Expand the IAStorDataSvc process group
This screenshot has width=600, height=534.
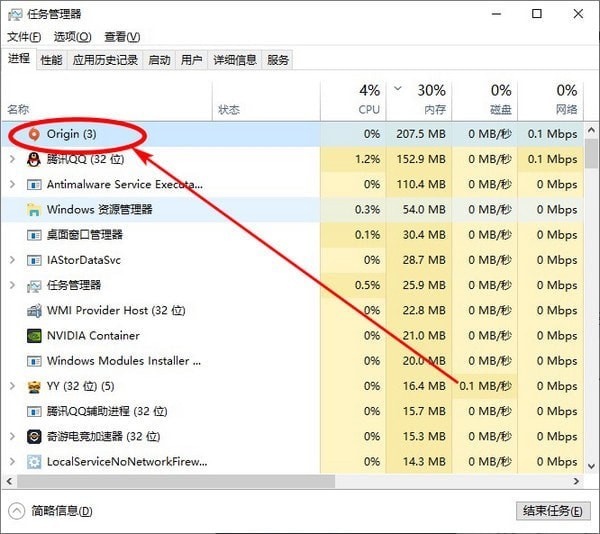[12, 260]
